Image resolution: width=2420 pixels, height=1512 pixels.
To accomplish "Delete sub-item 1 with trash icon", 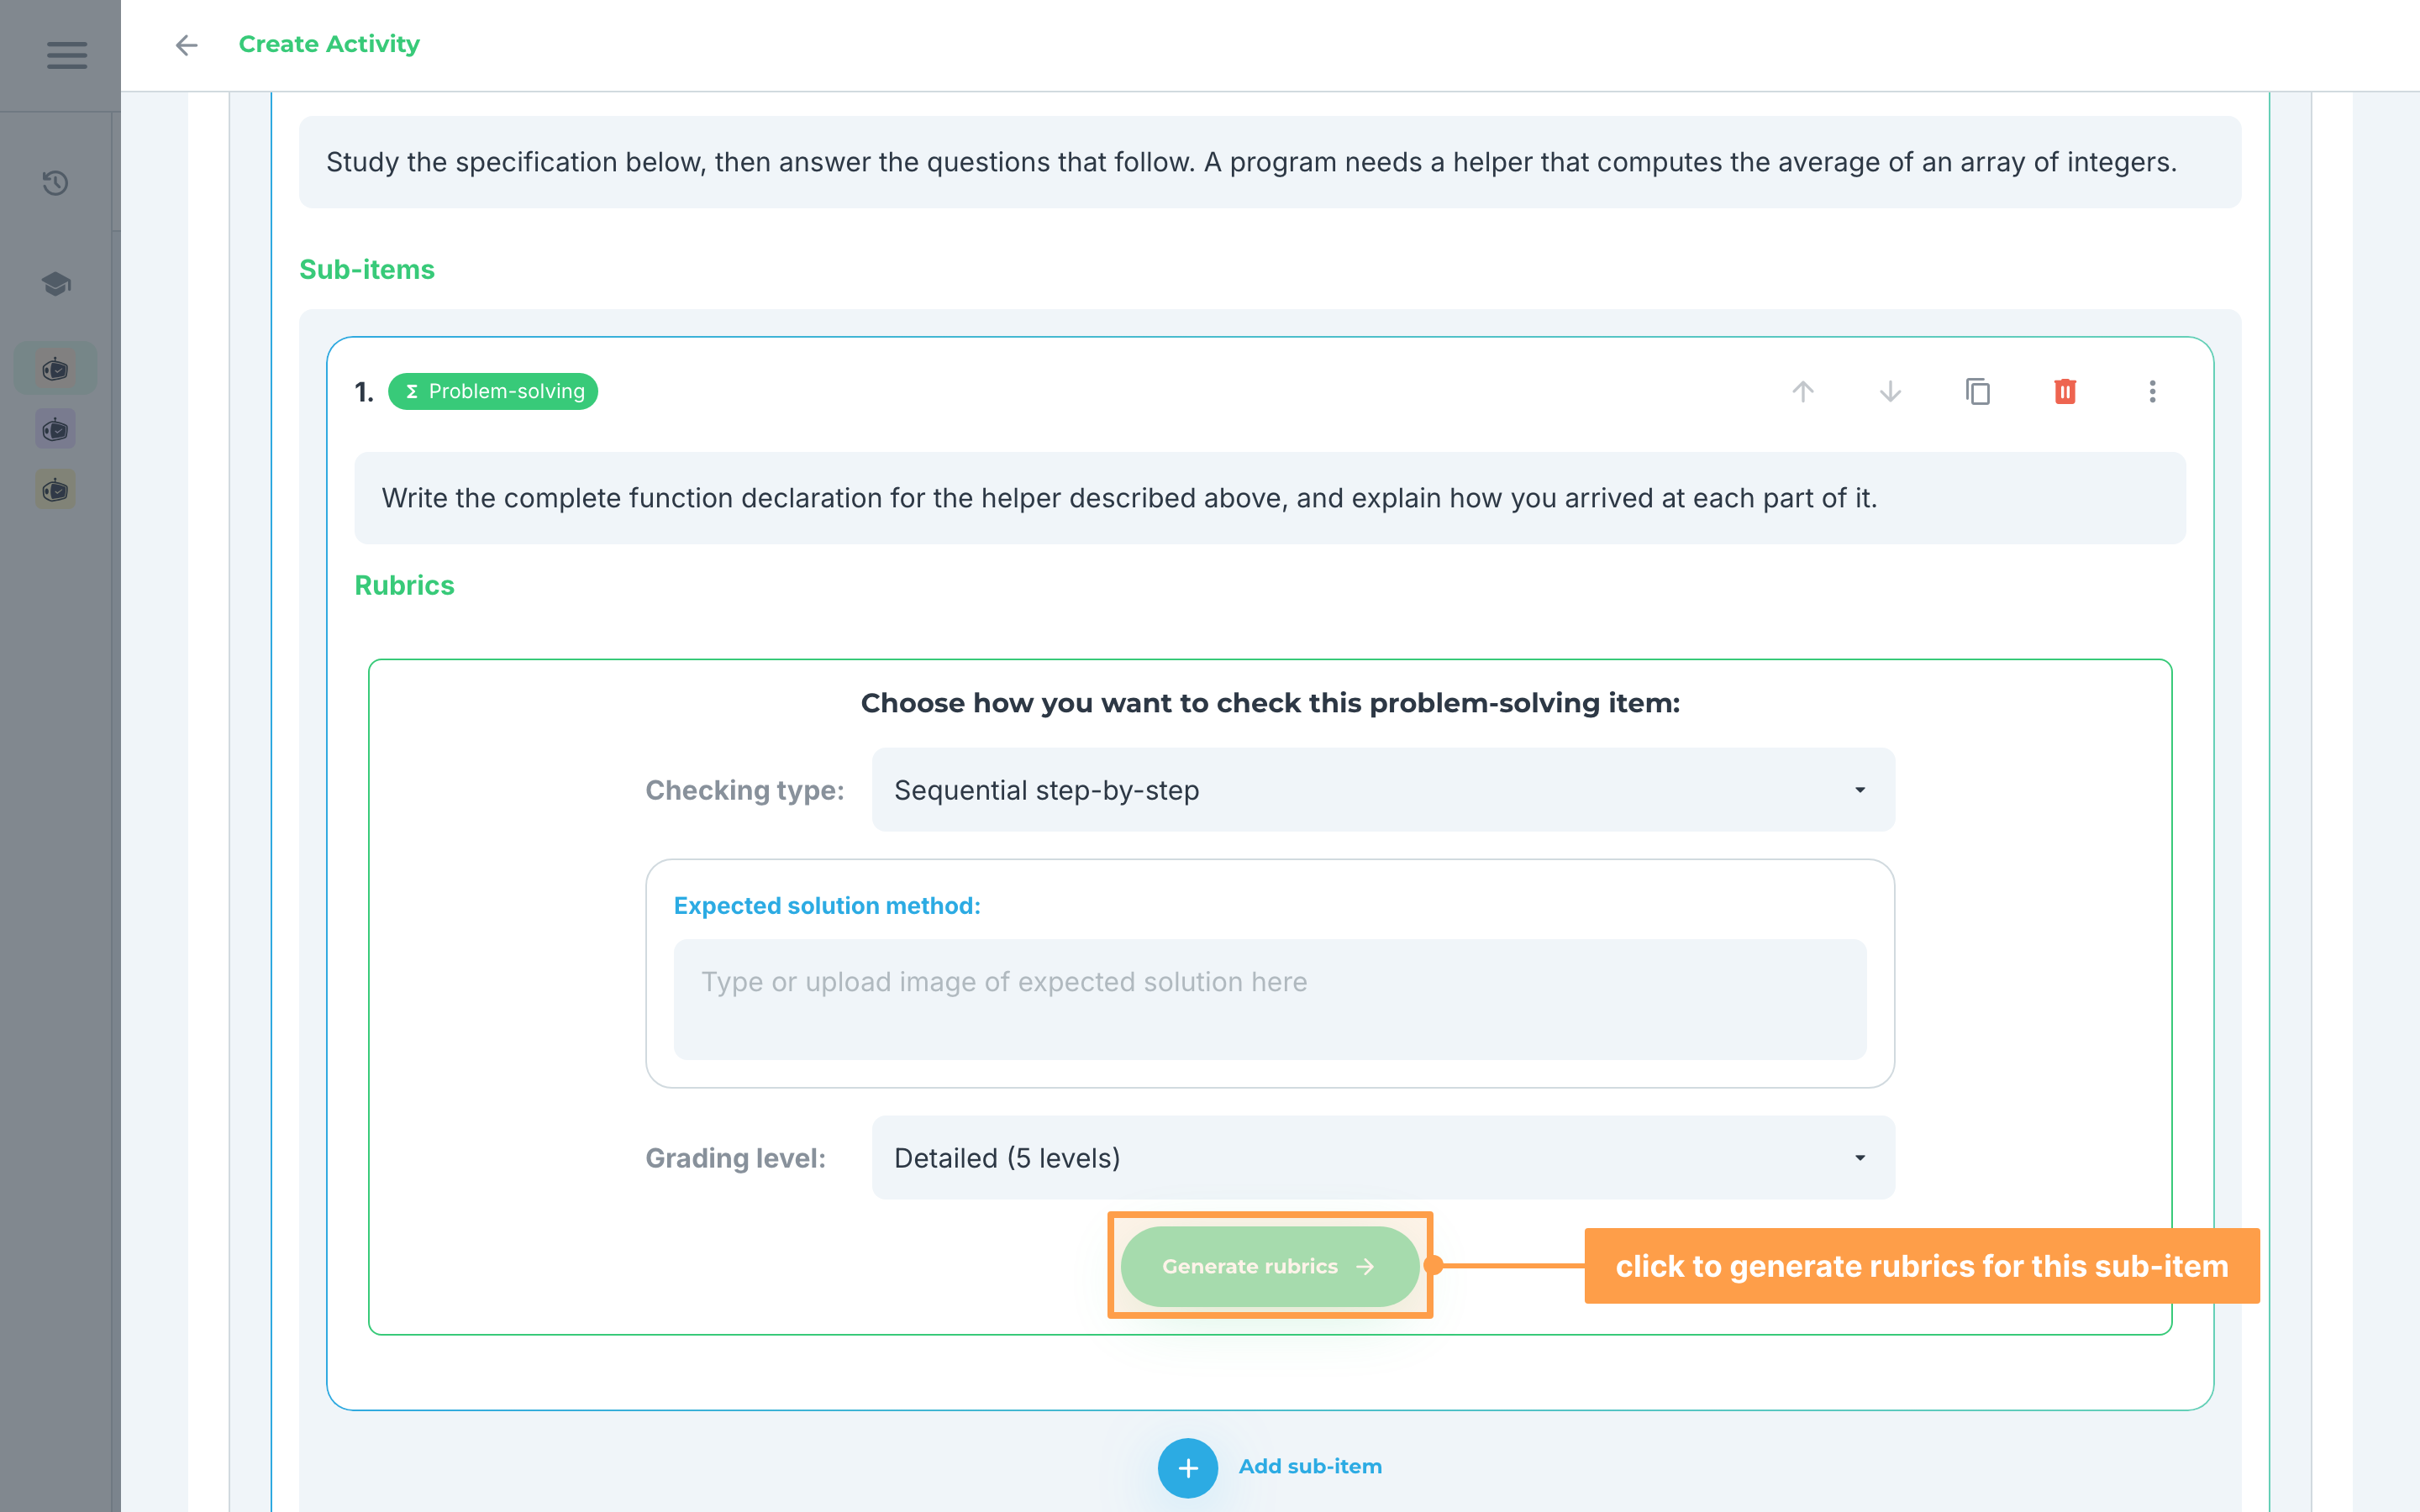I will pos(2065,391).
